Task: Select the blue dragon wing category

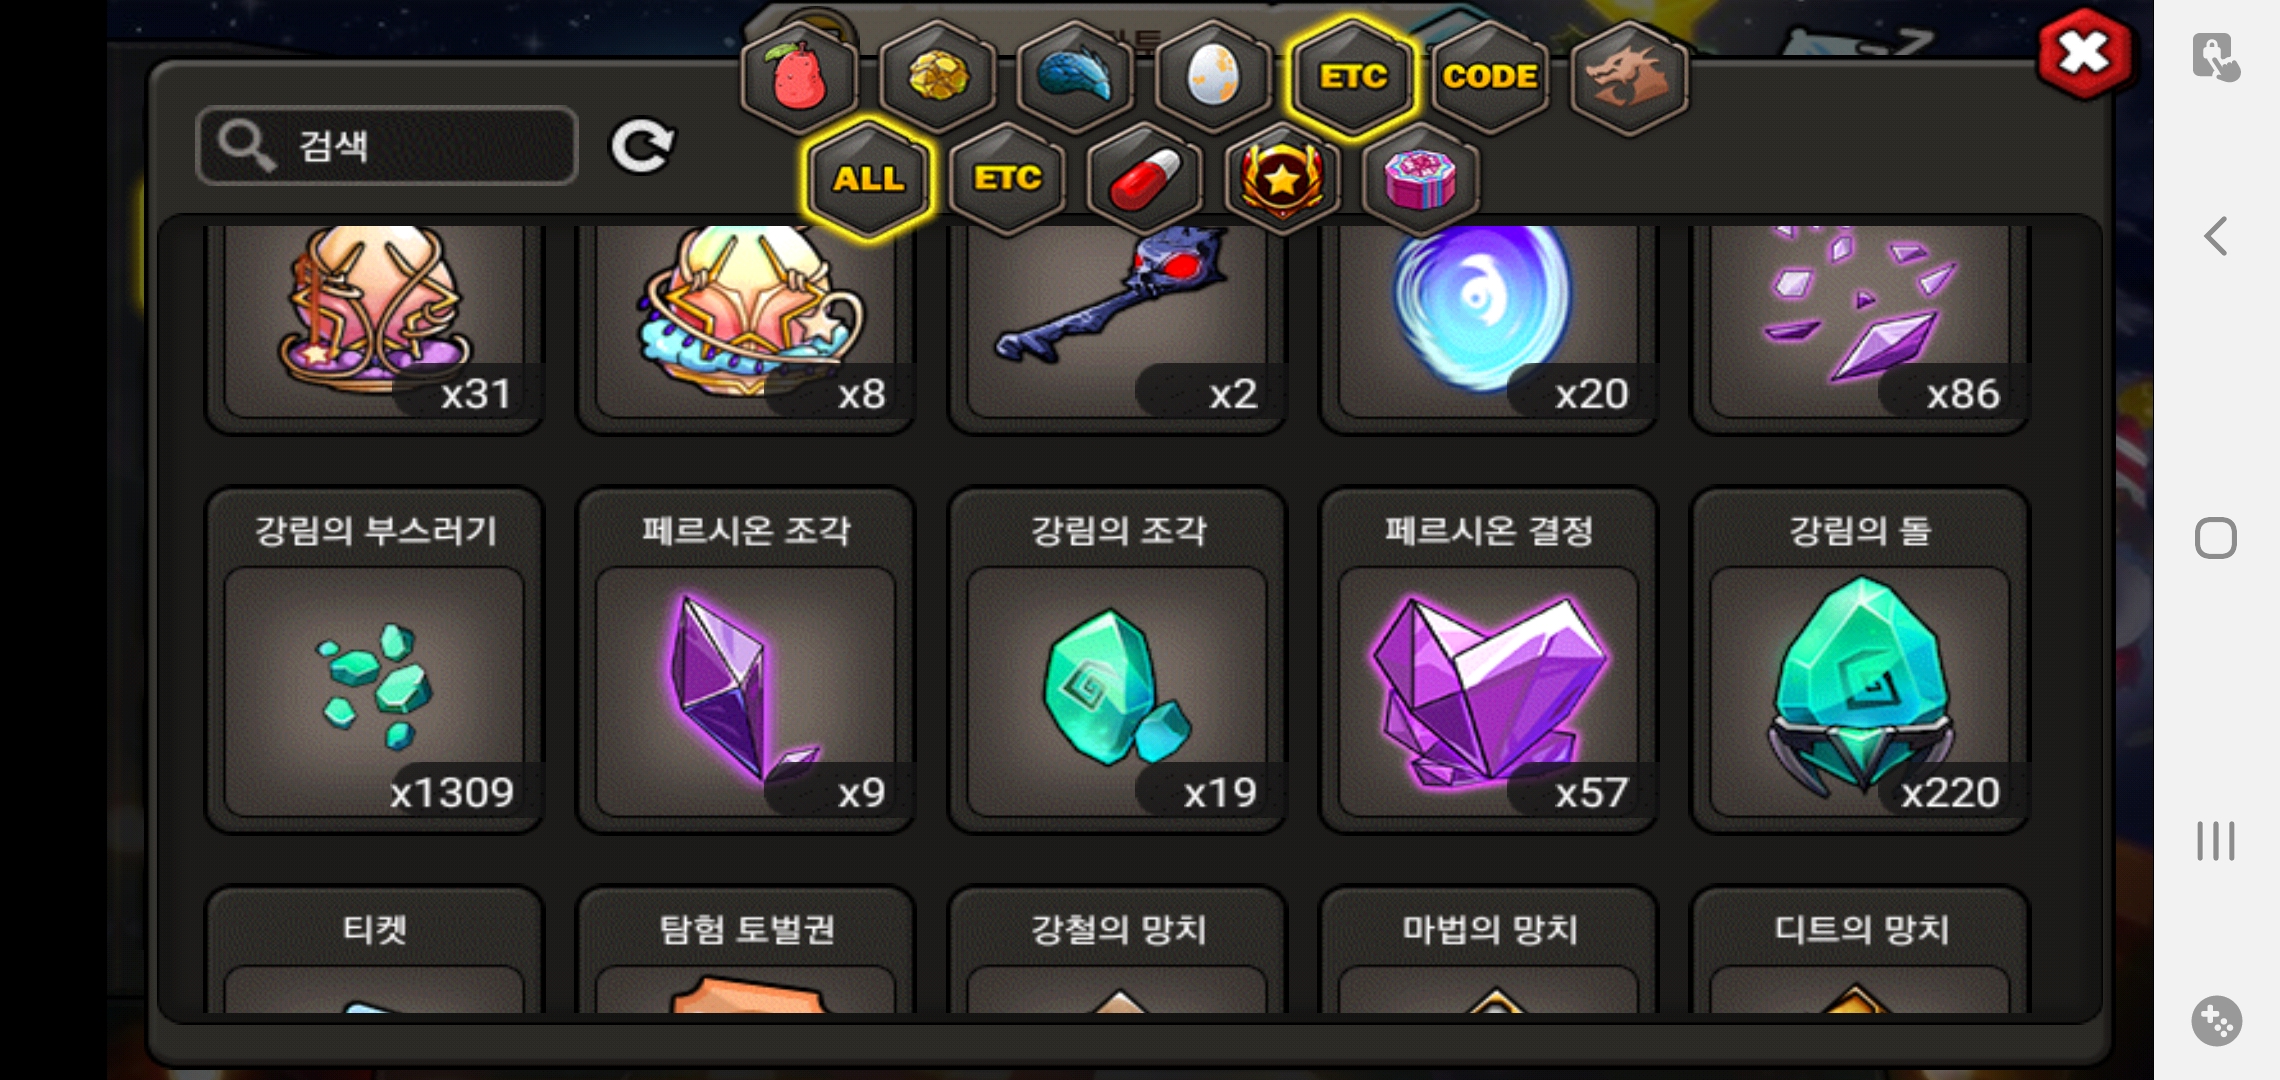Action: (x=1075, y=76)
